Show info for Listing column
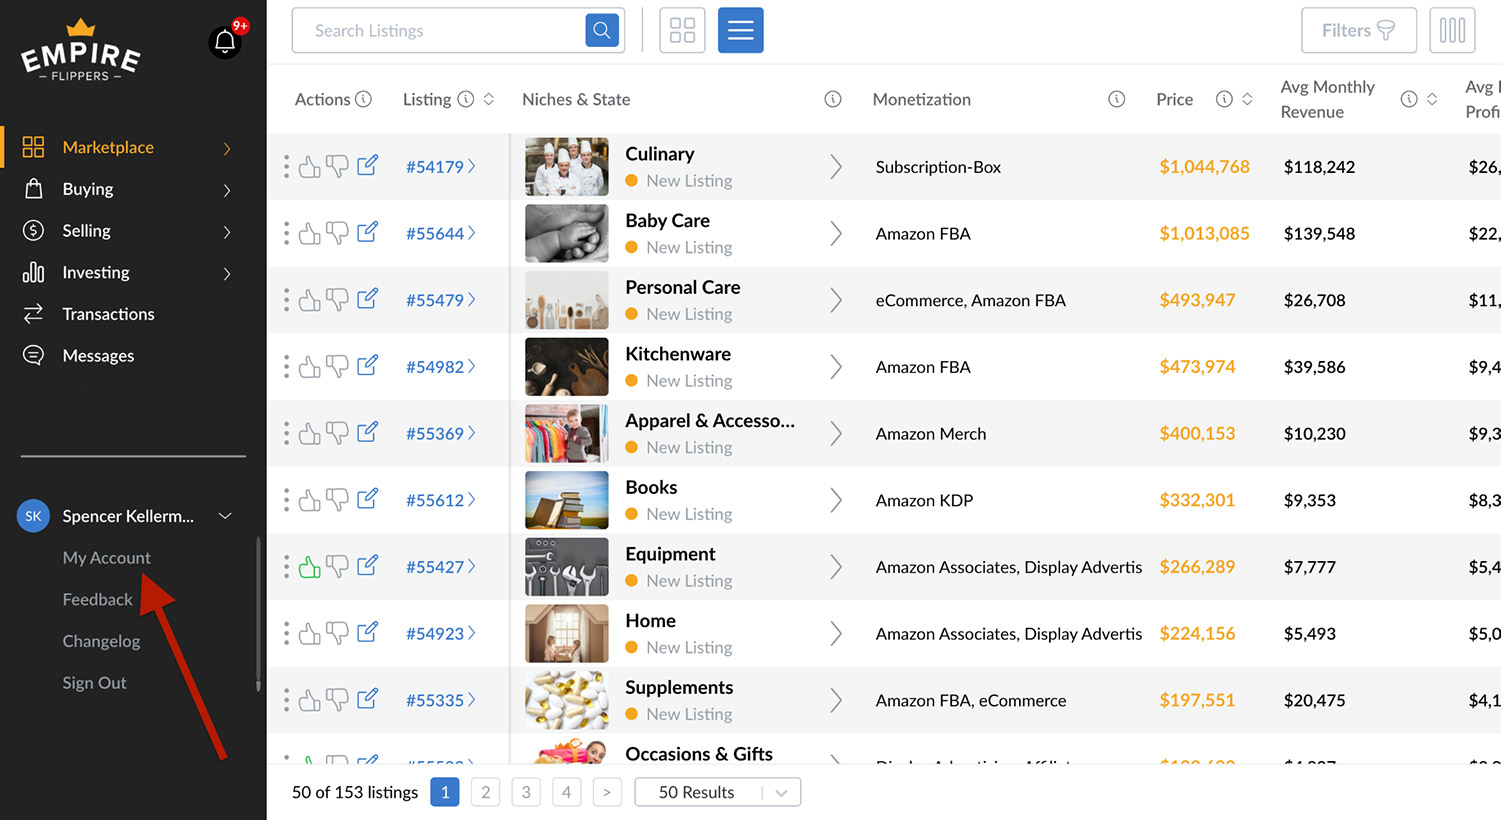This screenshot has width=1501, height=820. pos(466,99)
